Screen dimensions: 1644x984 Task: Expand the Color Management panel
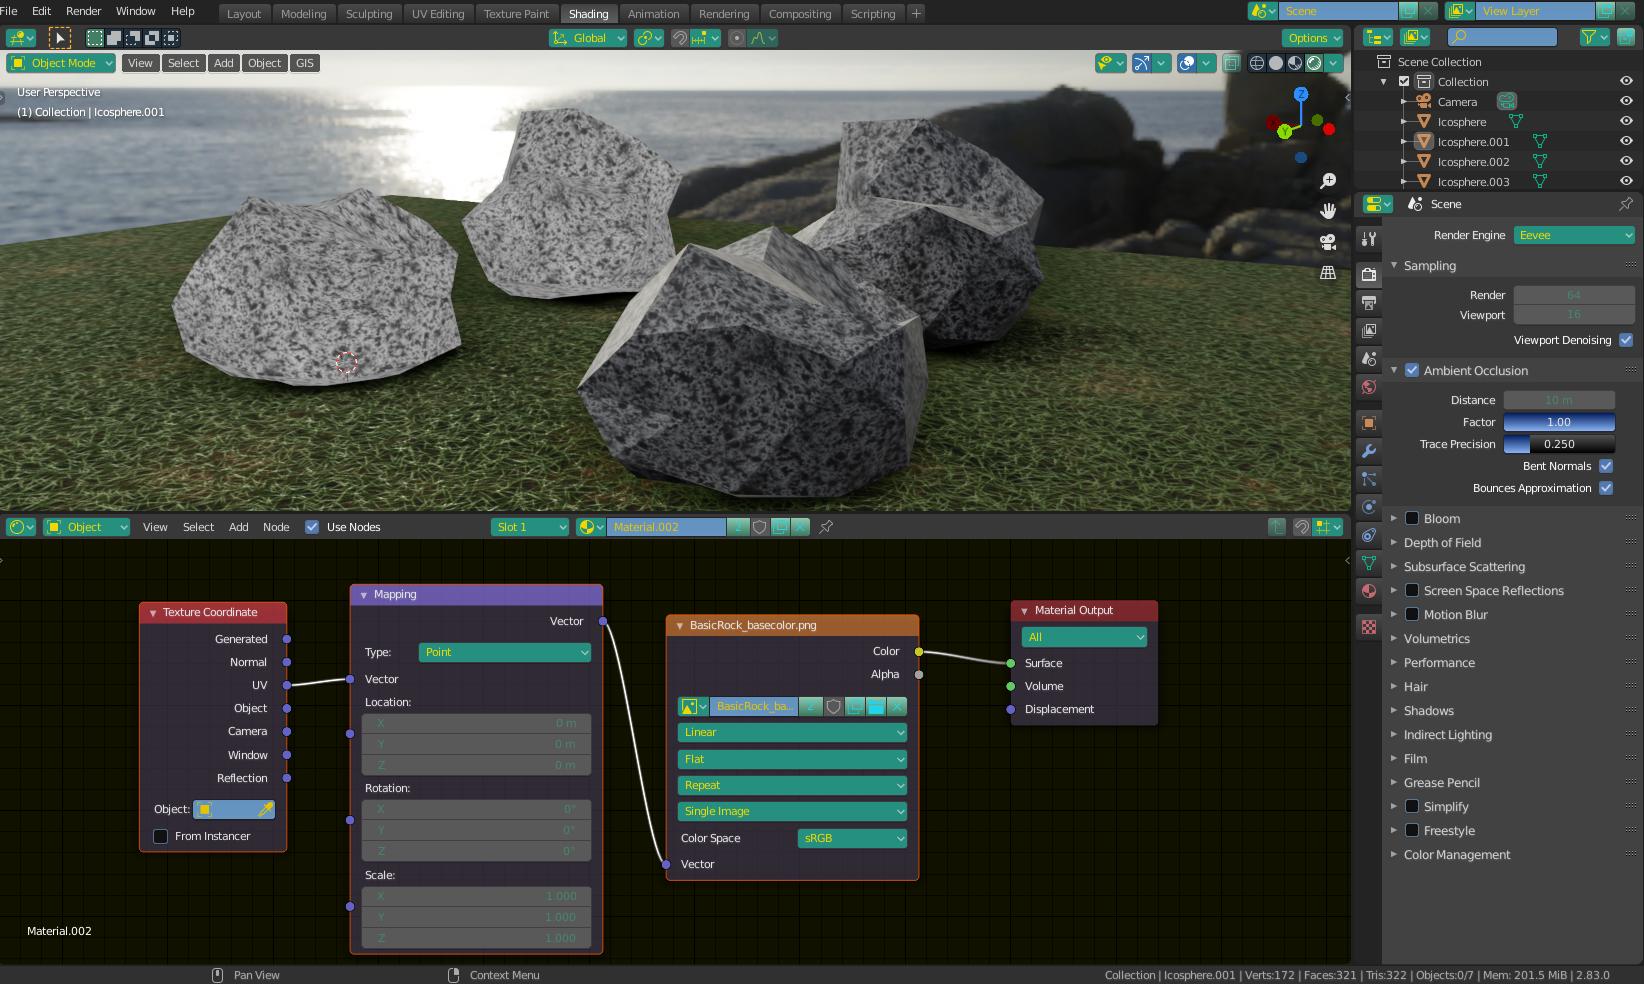[1456, 854]
